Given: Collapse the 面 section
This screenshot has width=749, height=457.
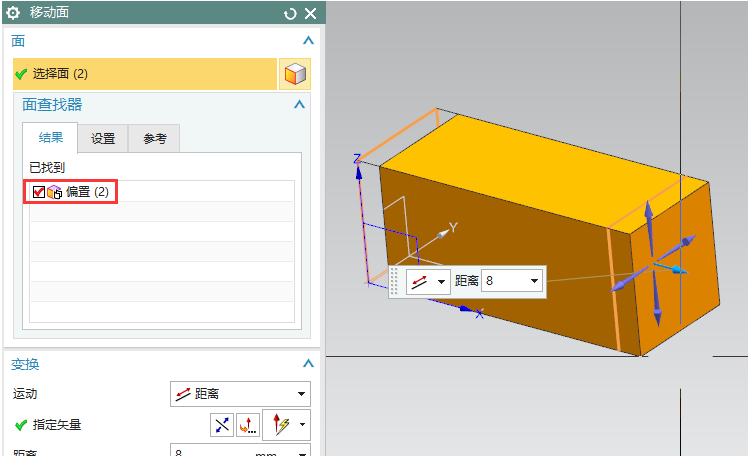Looking at the screenshot, I should tap(308, 41).
